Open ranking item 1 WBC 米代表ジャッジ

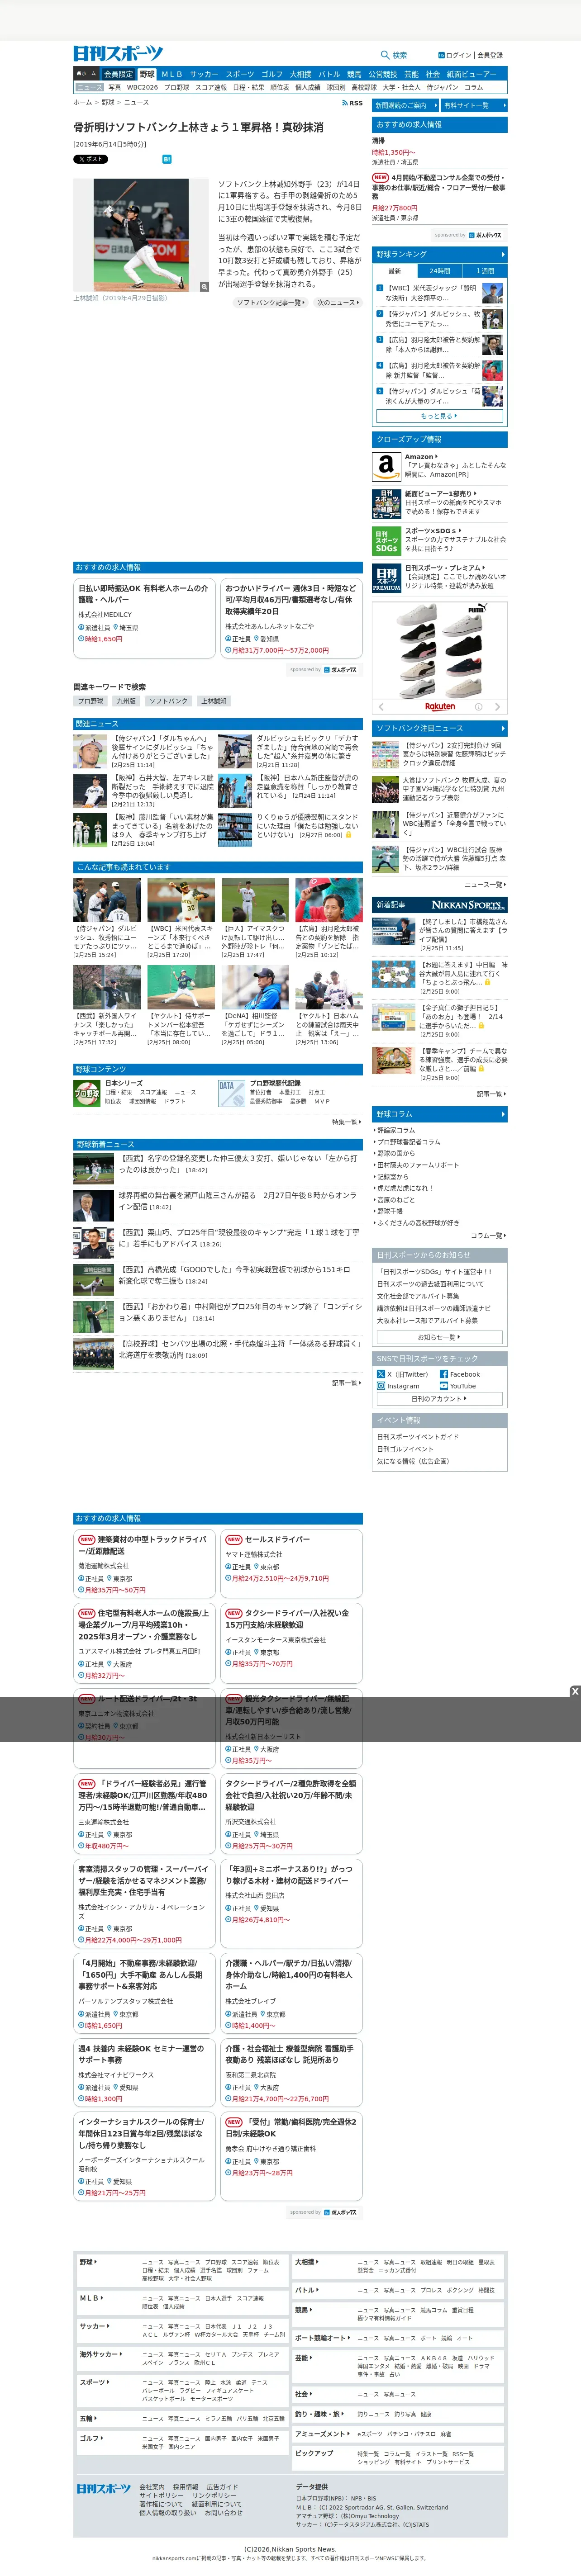[x=439, y=293]
